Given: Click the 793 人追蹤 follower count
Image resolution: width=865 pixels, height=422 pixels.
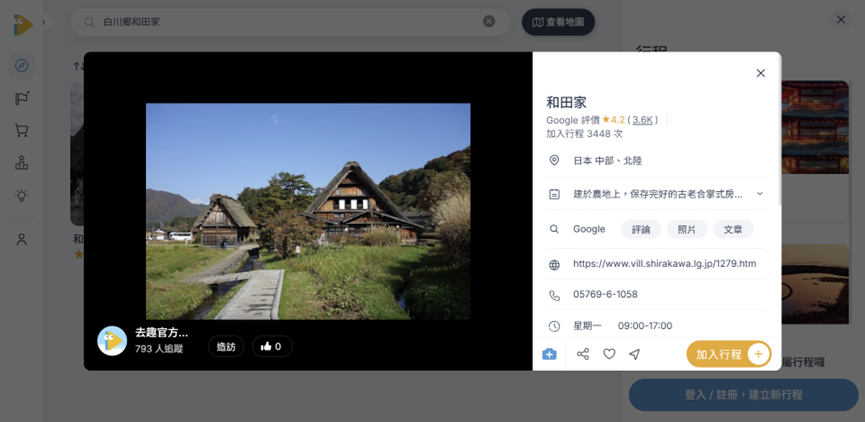Looking at the screenshot, I should point(159,349).
